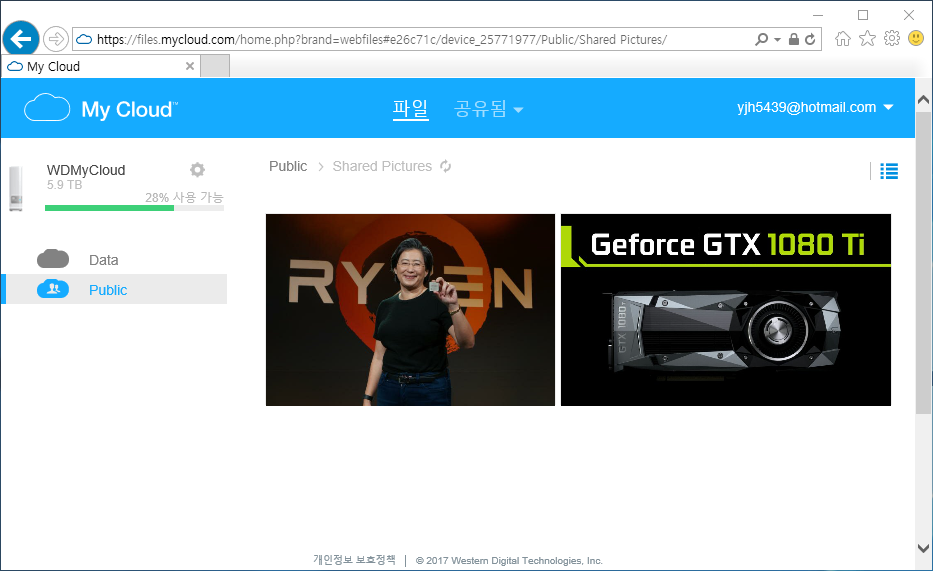Open address bar autocomplete dropdown arrow
Screen dimensions: 933x571
(777, 40)
